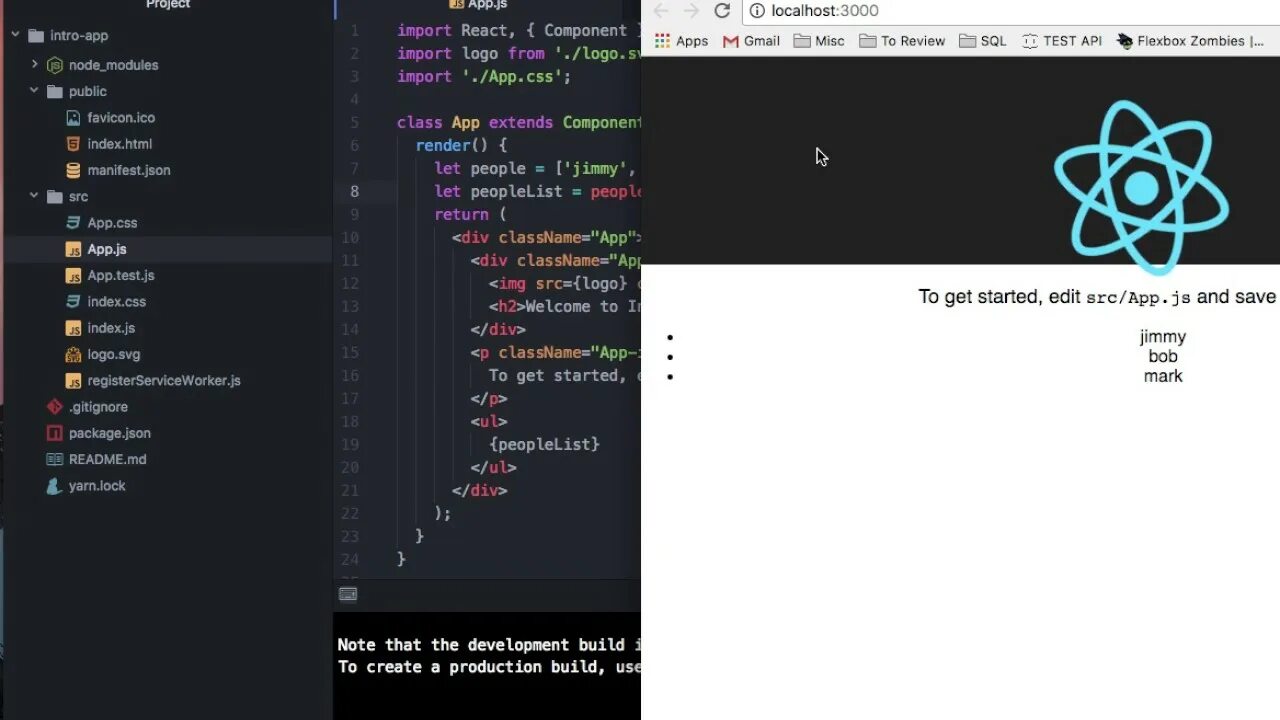Click the intro-app folder icon
Screen dimensions: 1280x720
pyautogui.click(x=37, y=36)
